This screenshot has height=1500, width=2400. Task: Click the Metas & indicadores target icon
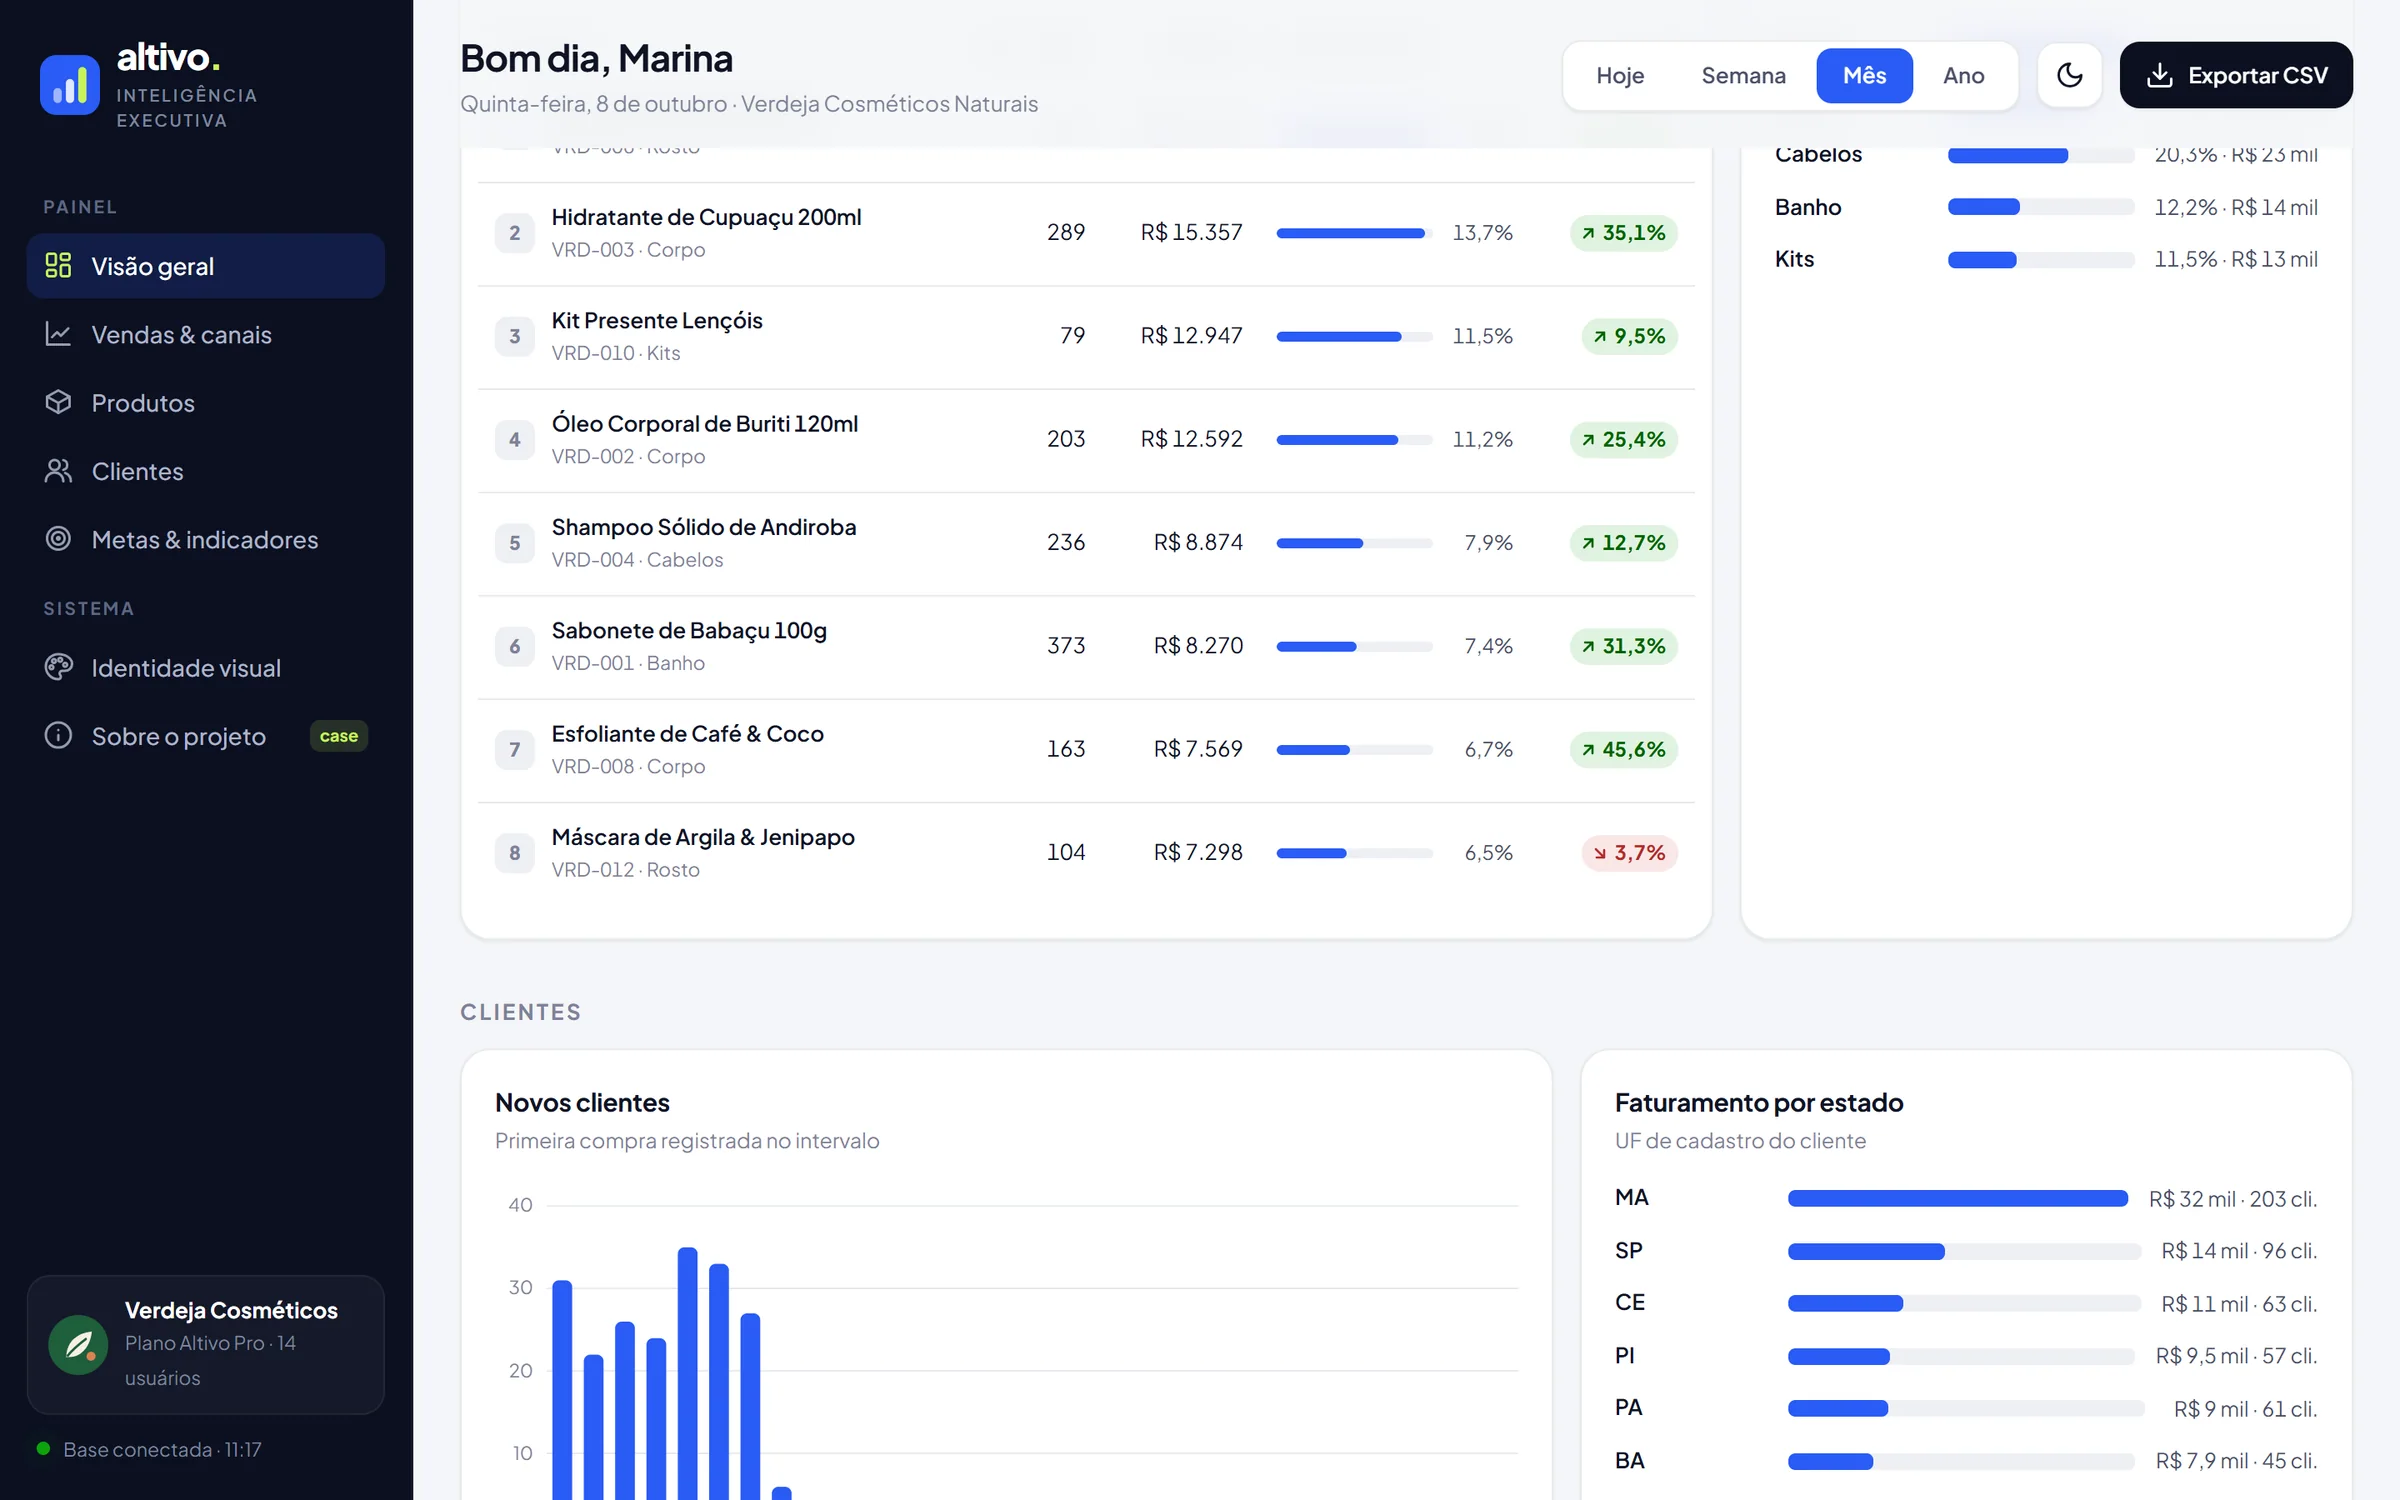click(58, 539)
